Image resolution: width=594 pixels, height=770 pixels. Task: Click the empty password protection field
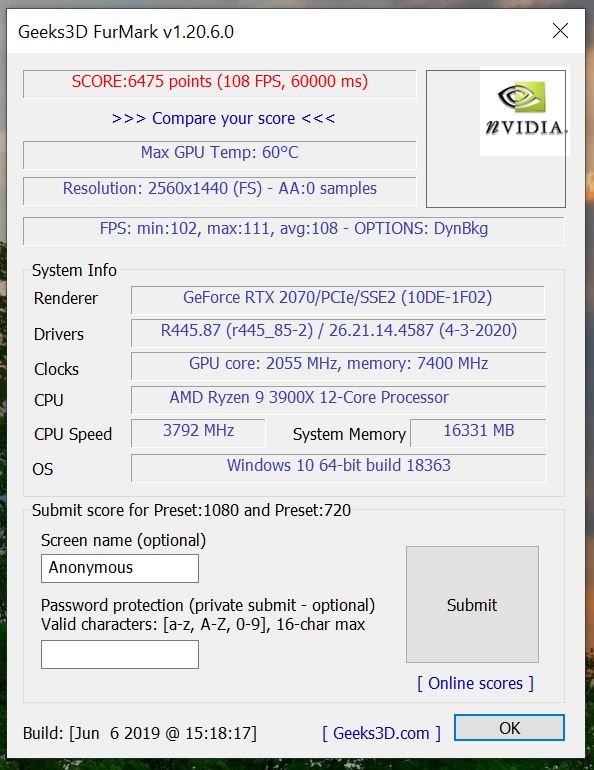(x=120, y=655)
